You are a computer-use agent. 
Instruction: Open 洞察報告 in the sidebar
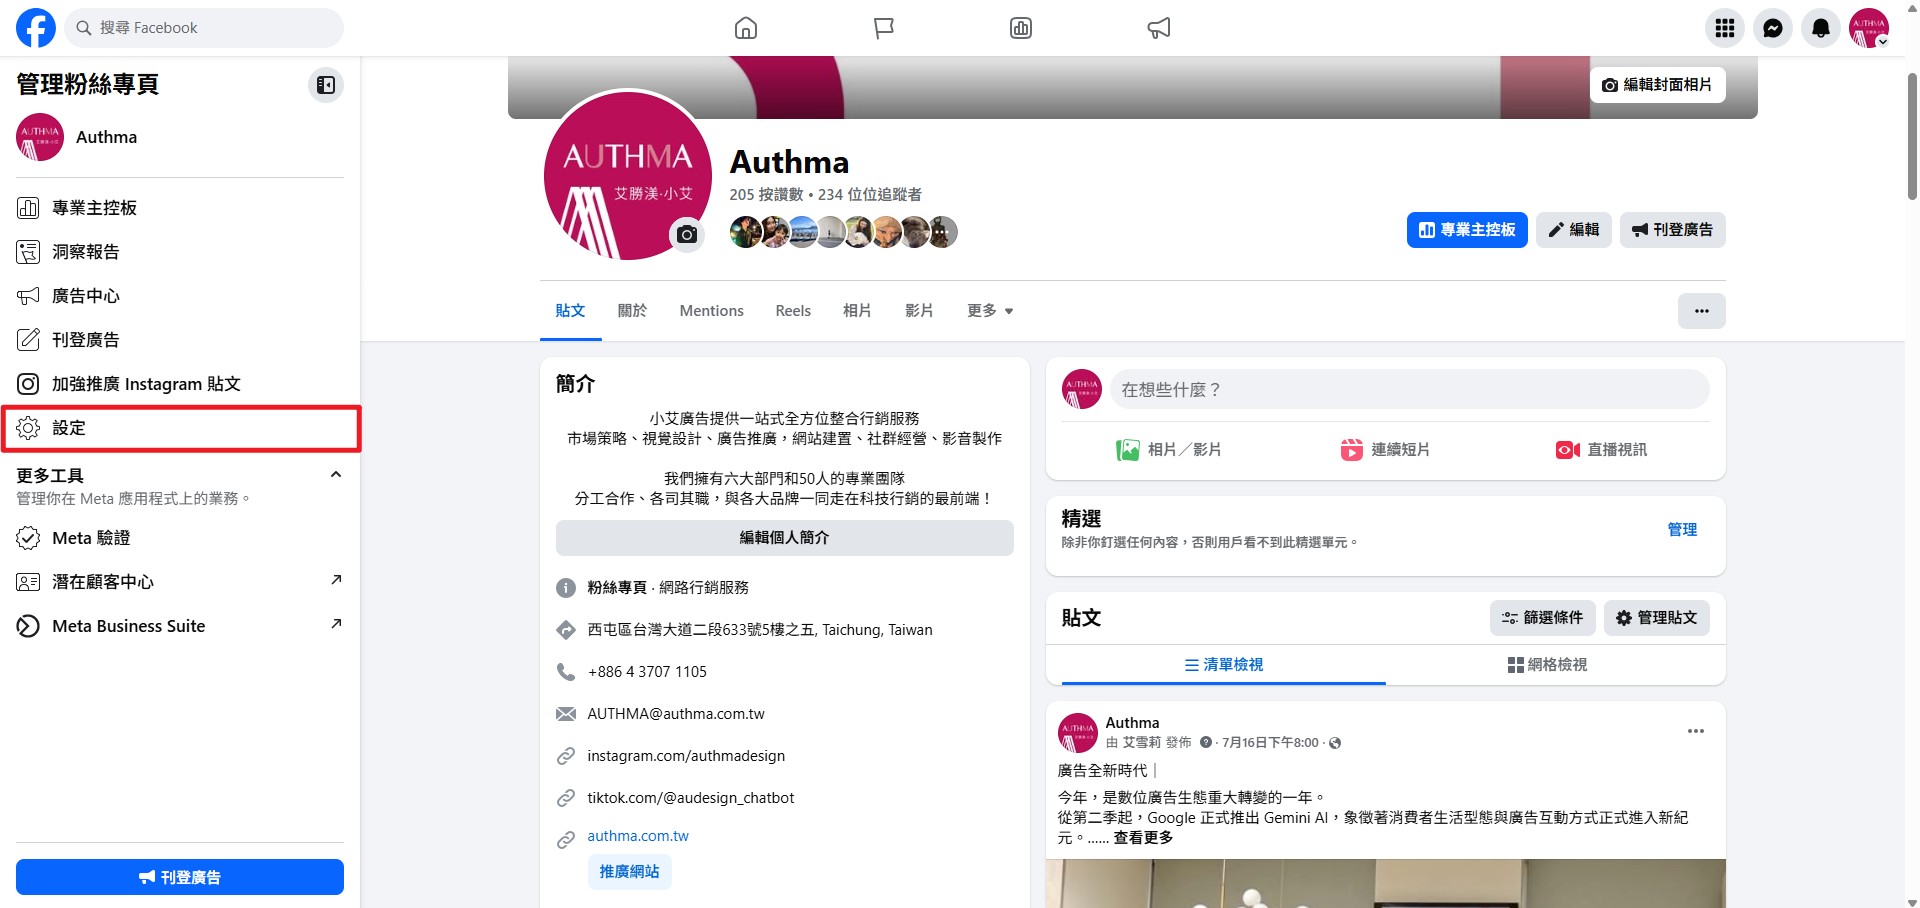(180, 252)
